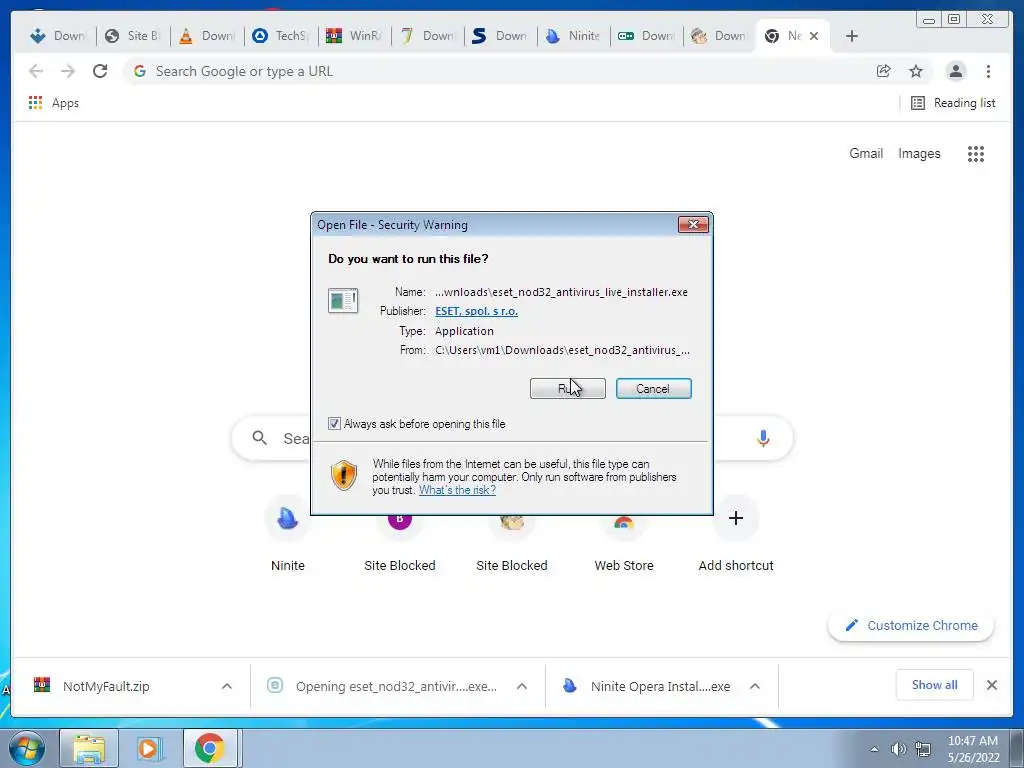Show hidden system tray icons
Viewport: 1024px width, 768px height.
pos(874,749)
